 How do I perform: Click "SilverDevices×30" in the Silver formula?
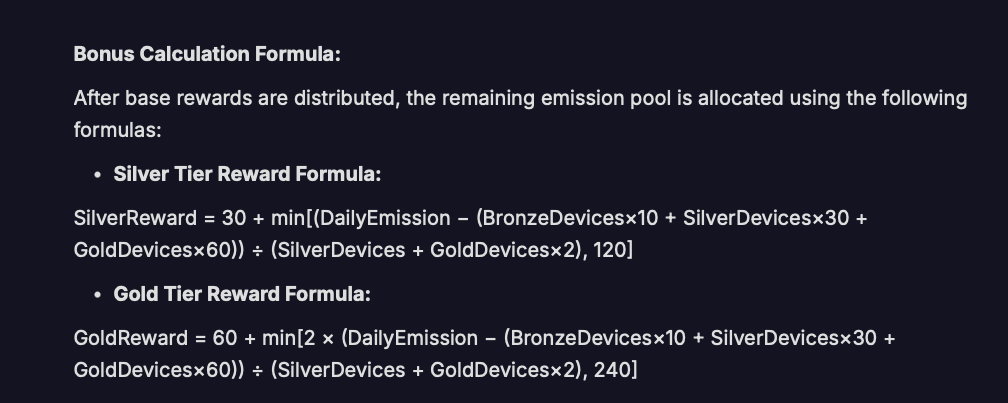[766, 219]
